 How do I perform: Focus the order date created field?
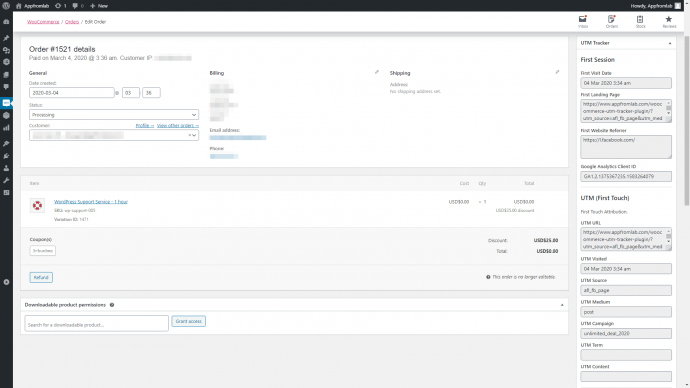tap(72, 93)
